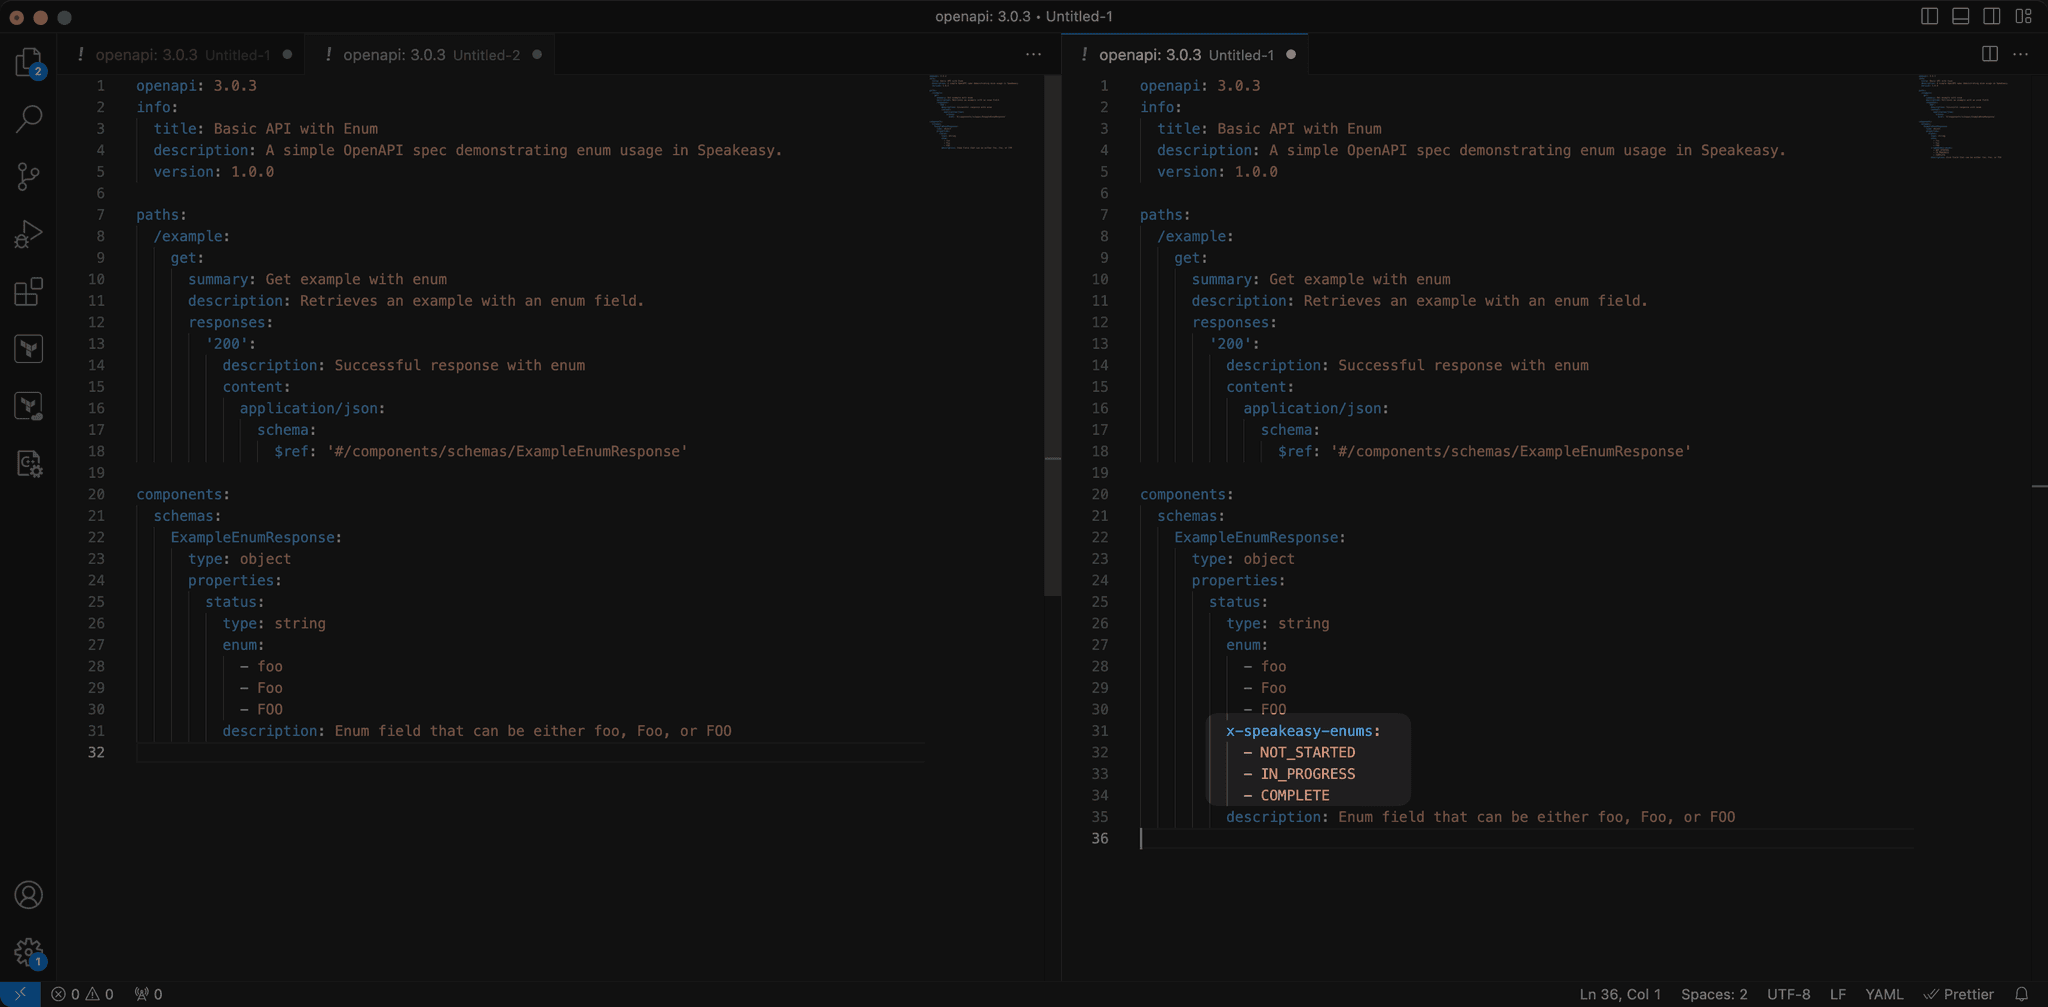Viewport: 2048px width, 1007px height.
Task: Close unsaved Untitled-2 tab via dot
Action: pyautogui.click(x=537, y=55)
